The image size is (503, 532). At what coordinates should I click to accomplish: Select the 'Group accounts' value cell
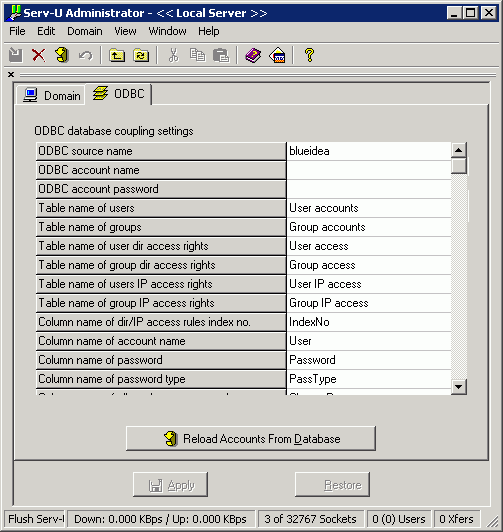click(x=369, y=227)
